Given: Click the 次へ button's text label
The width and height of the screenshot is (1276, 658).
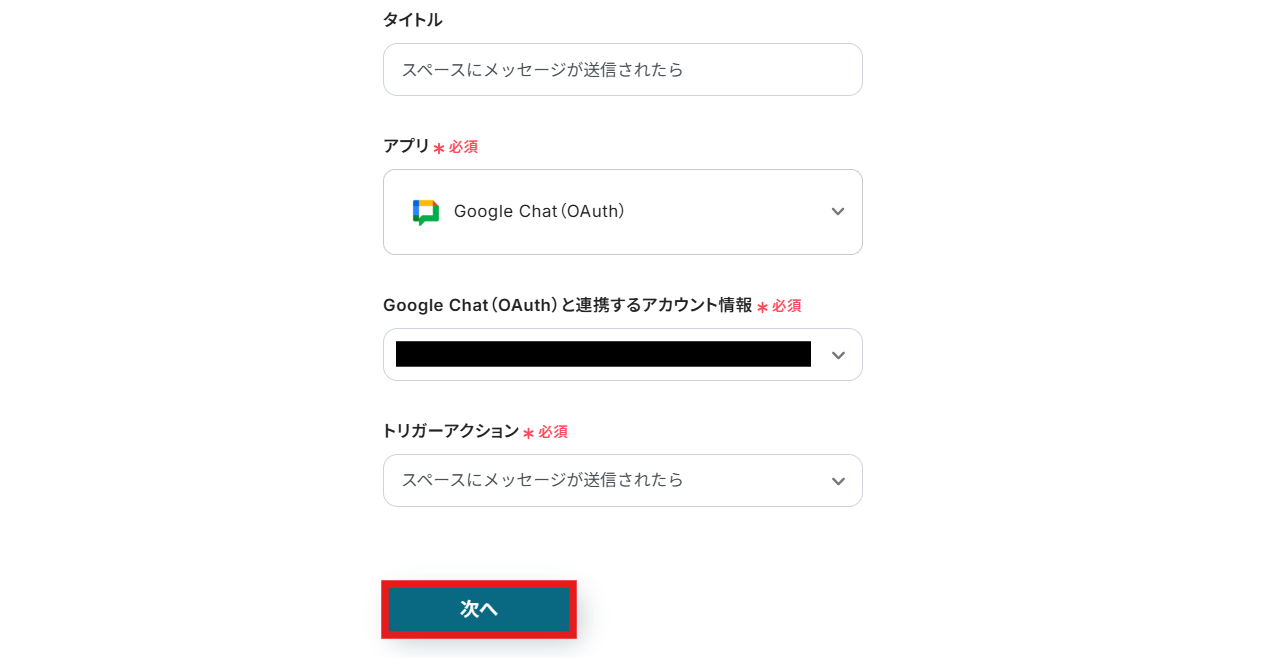Looking at the screenshot, I should [x=479, y=609].
